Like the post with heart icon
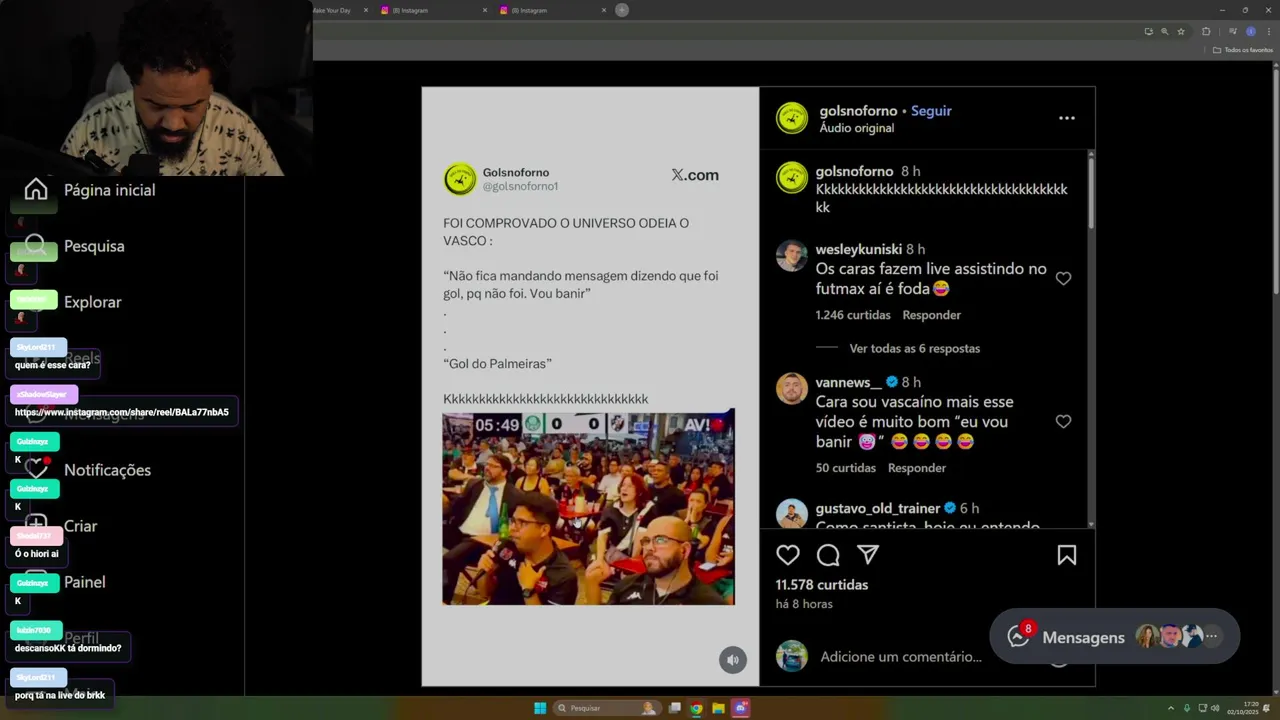The width and height of the screenshot is (1280, 720). (788, 555)
